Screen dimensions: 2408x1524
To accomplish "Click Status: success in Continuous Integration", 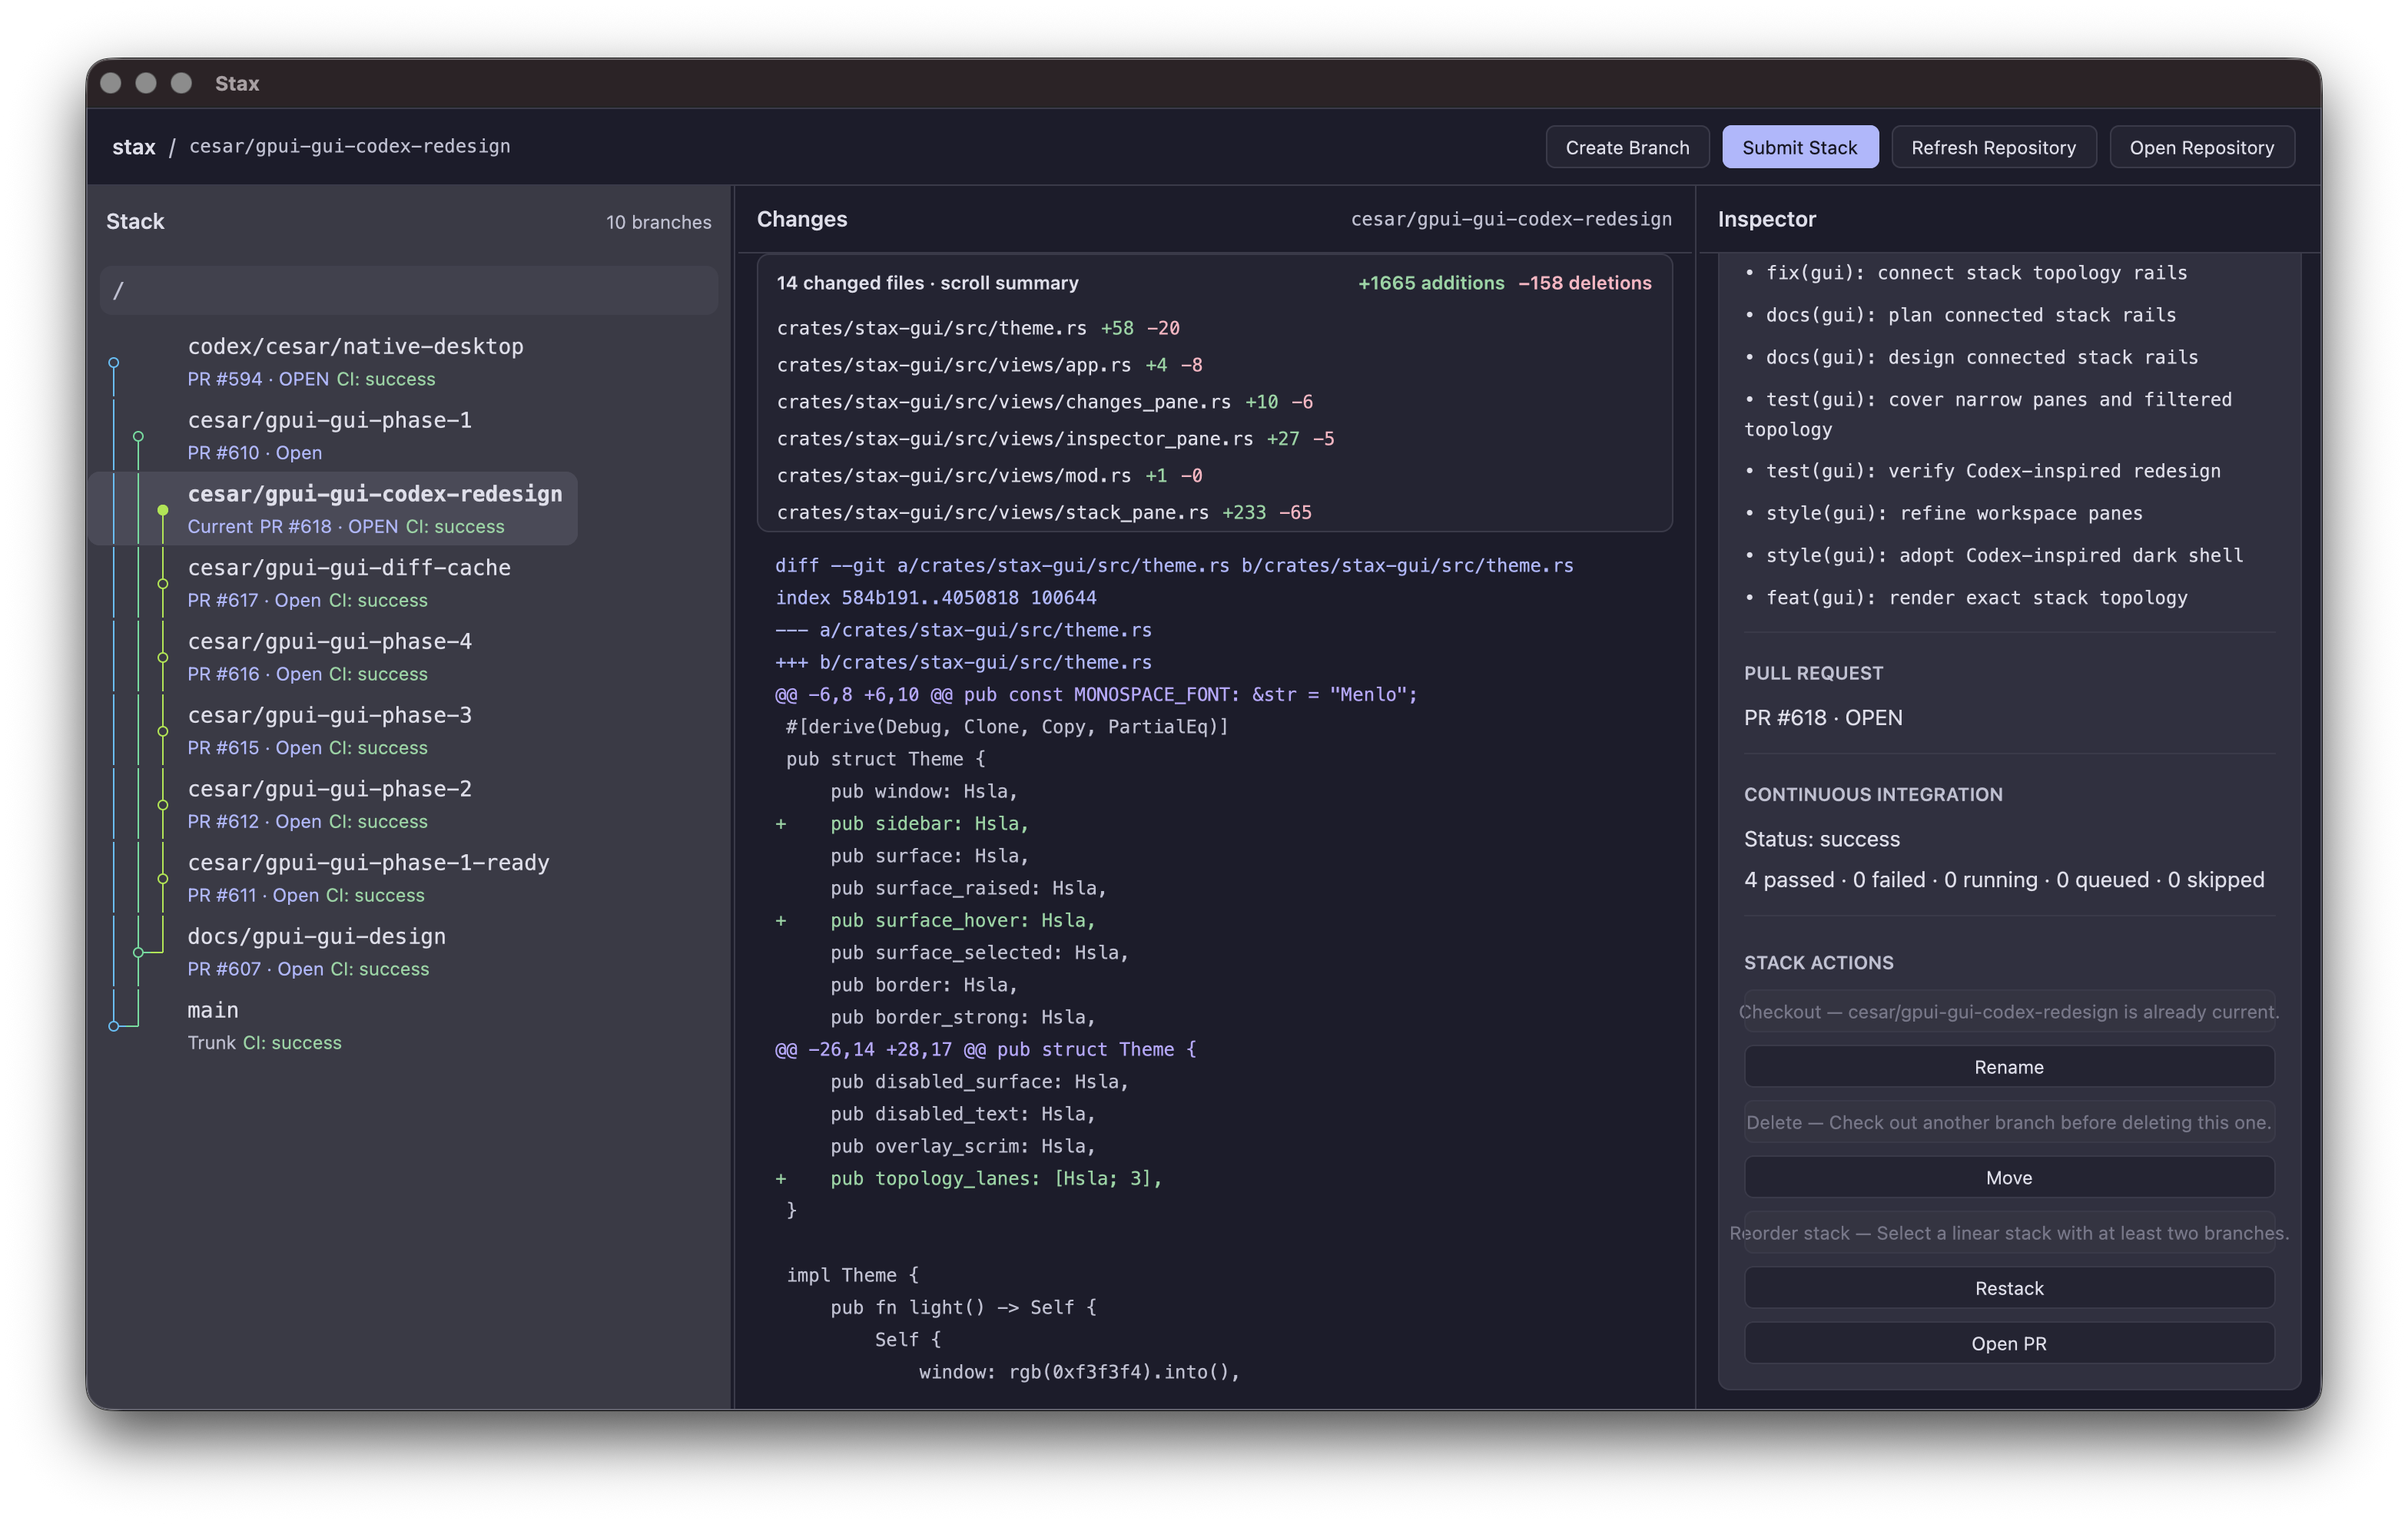I will click(x=1822, y=839).
